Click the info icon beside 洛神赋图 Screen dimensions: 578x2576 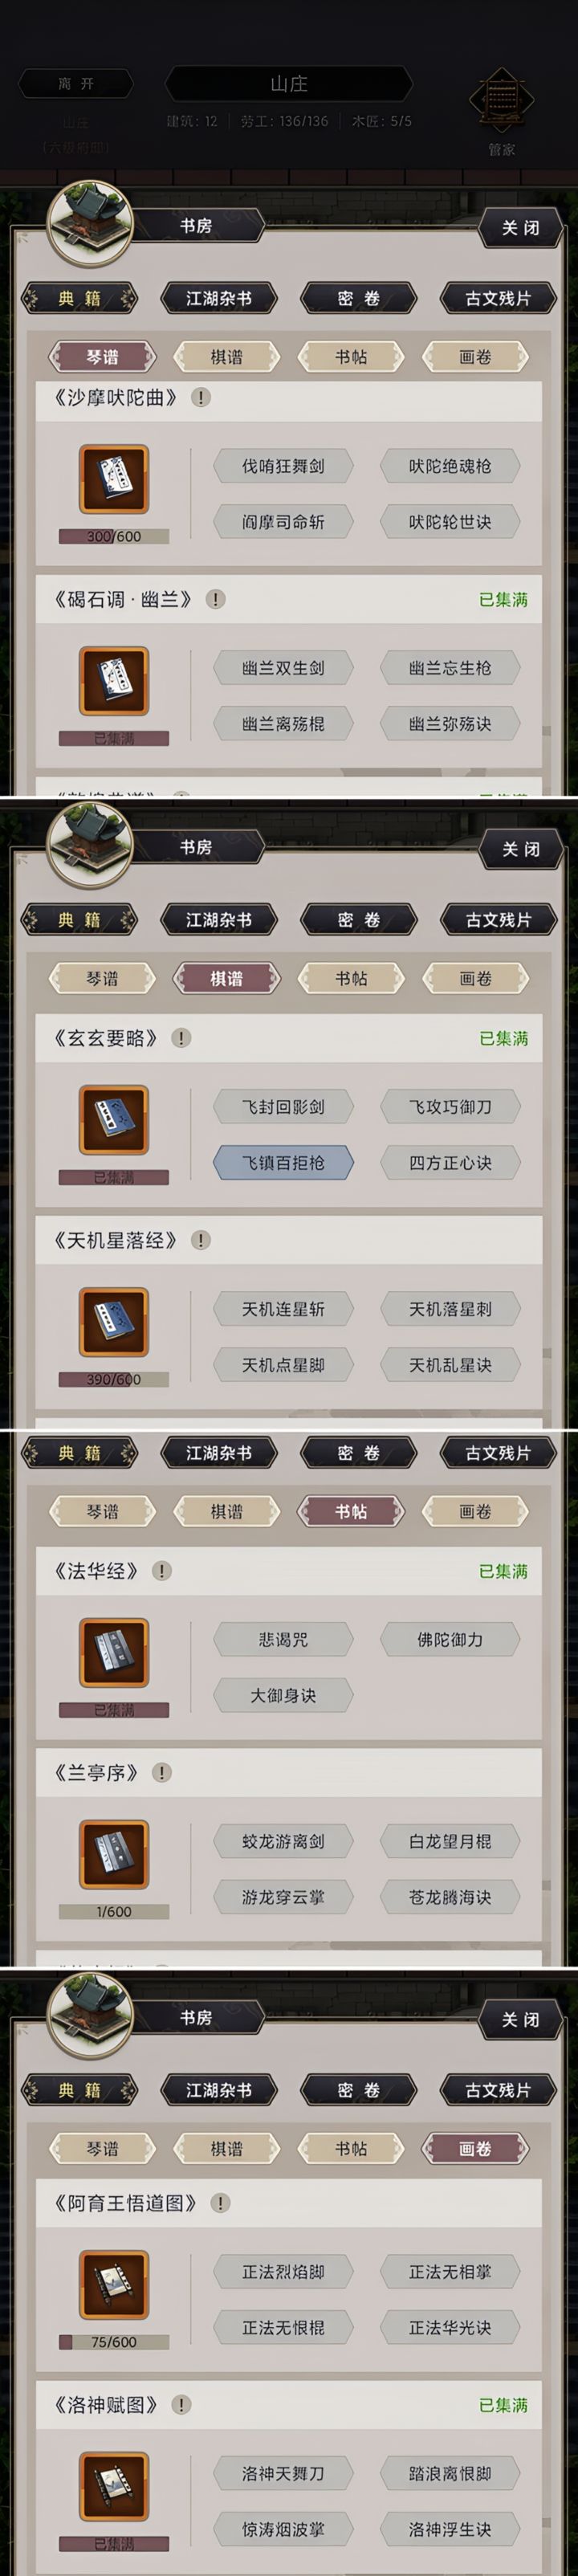pyautogui.click(x=181, y=2405)
